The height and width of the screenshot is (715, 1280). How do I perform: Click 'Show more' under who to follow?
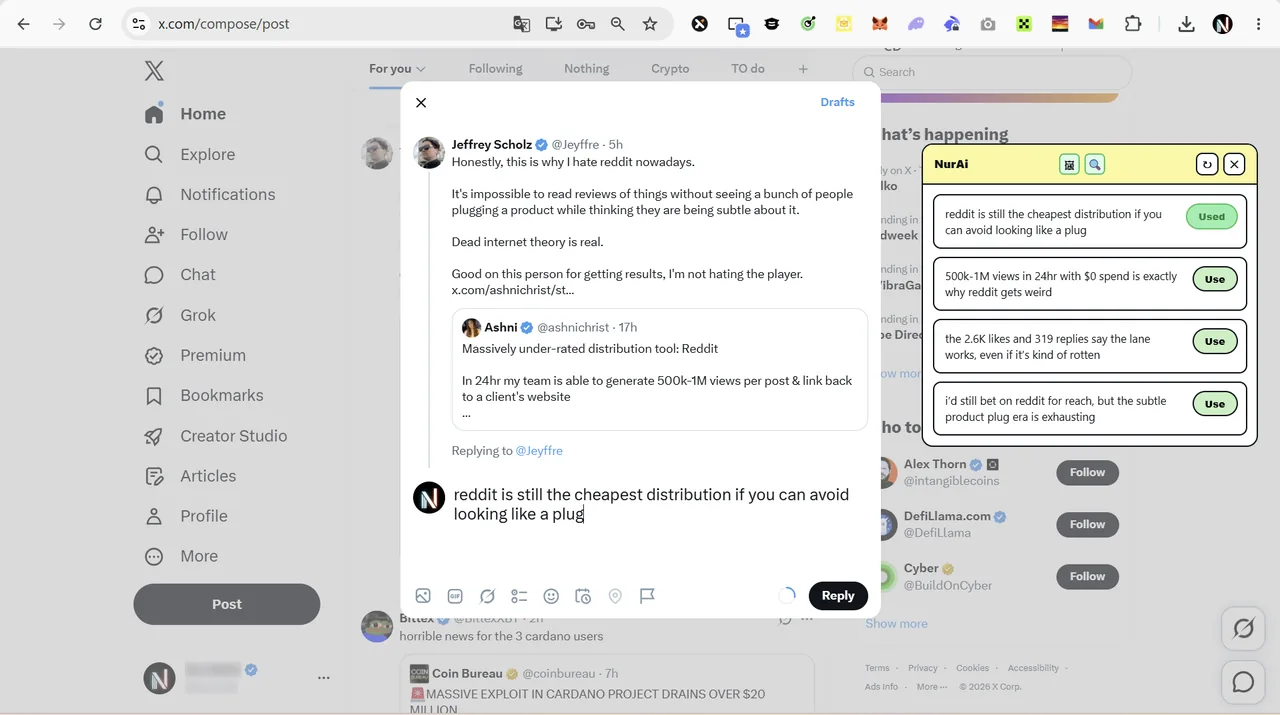pyautogui.click(x=896, y=623)
